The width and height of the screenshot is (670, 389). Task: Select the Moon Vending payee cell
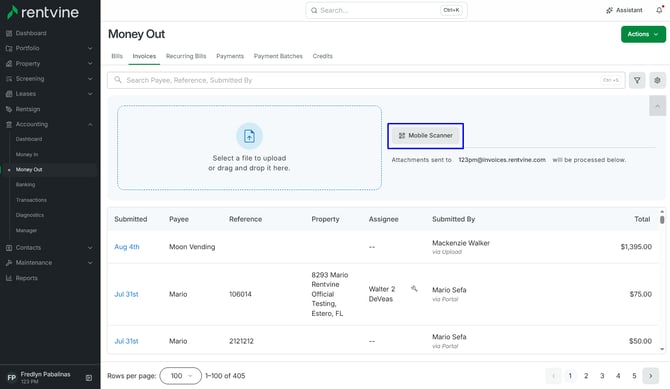pyautogui.click(x=192, y=247)
